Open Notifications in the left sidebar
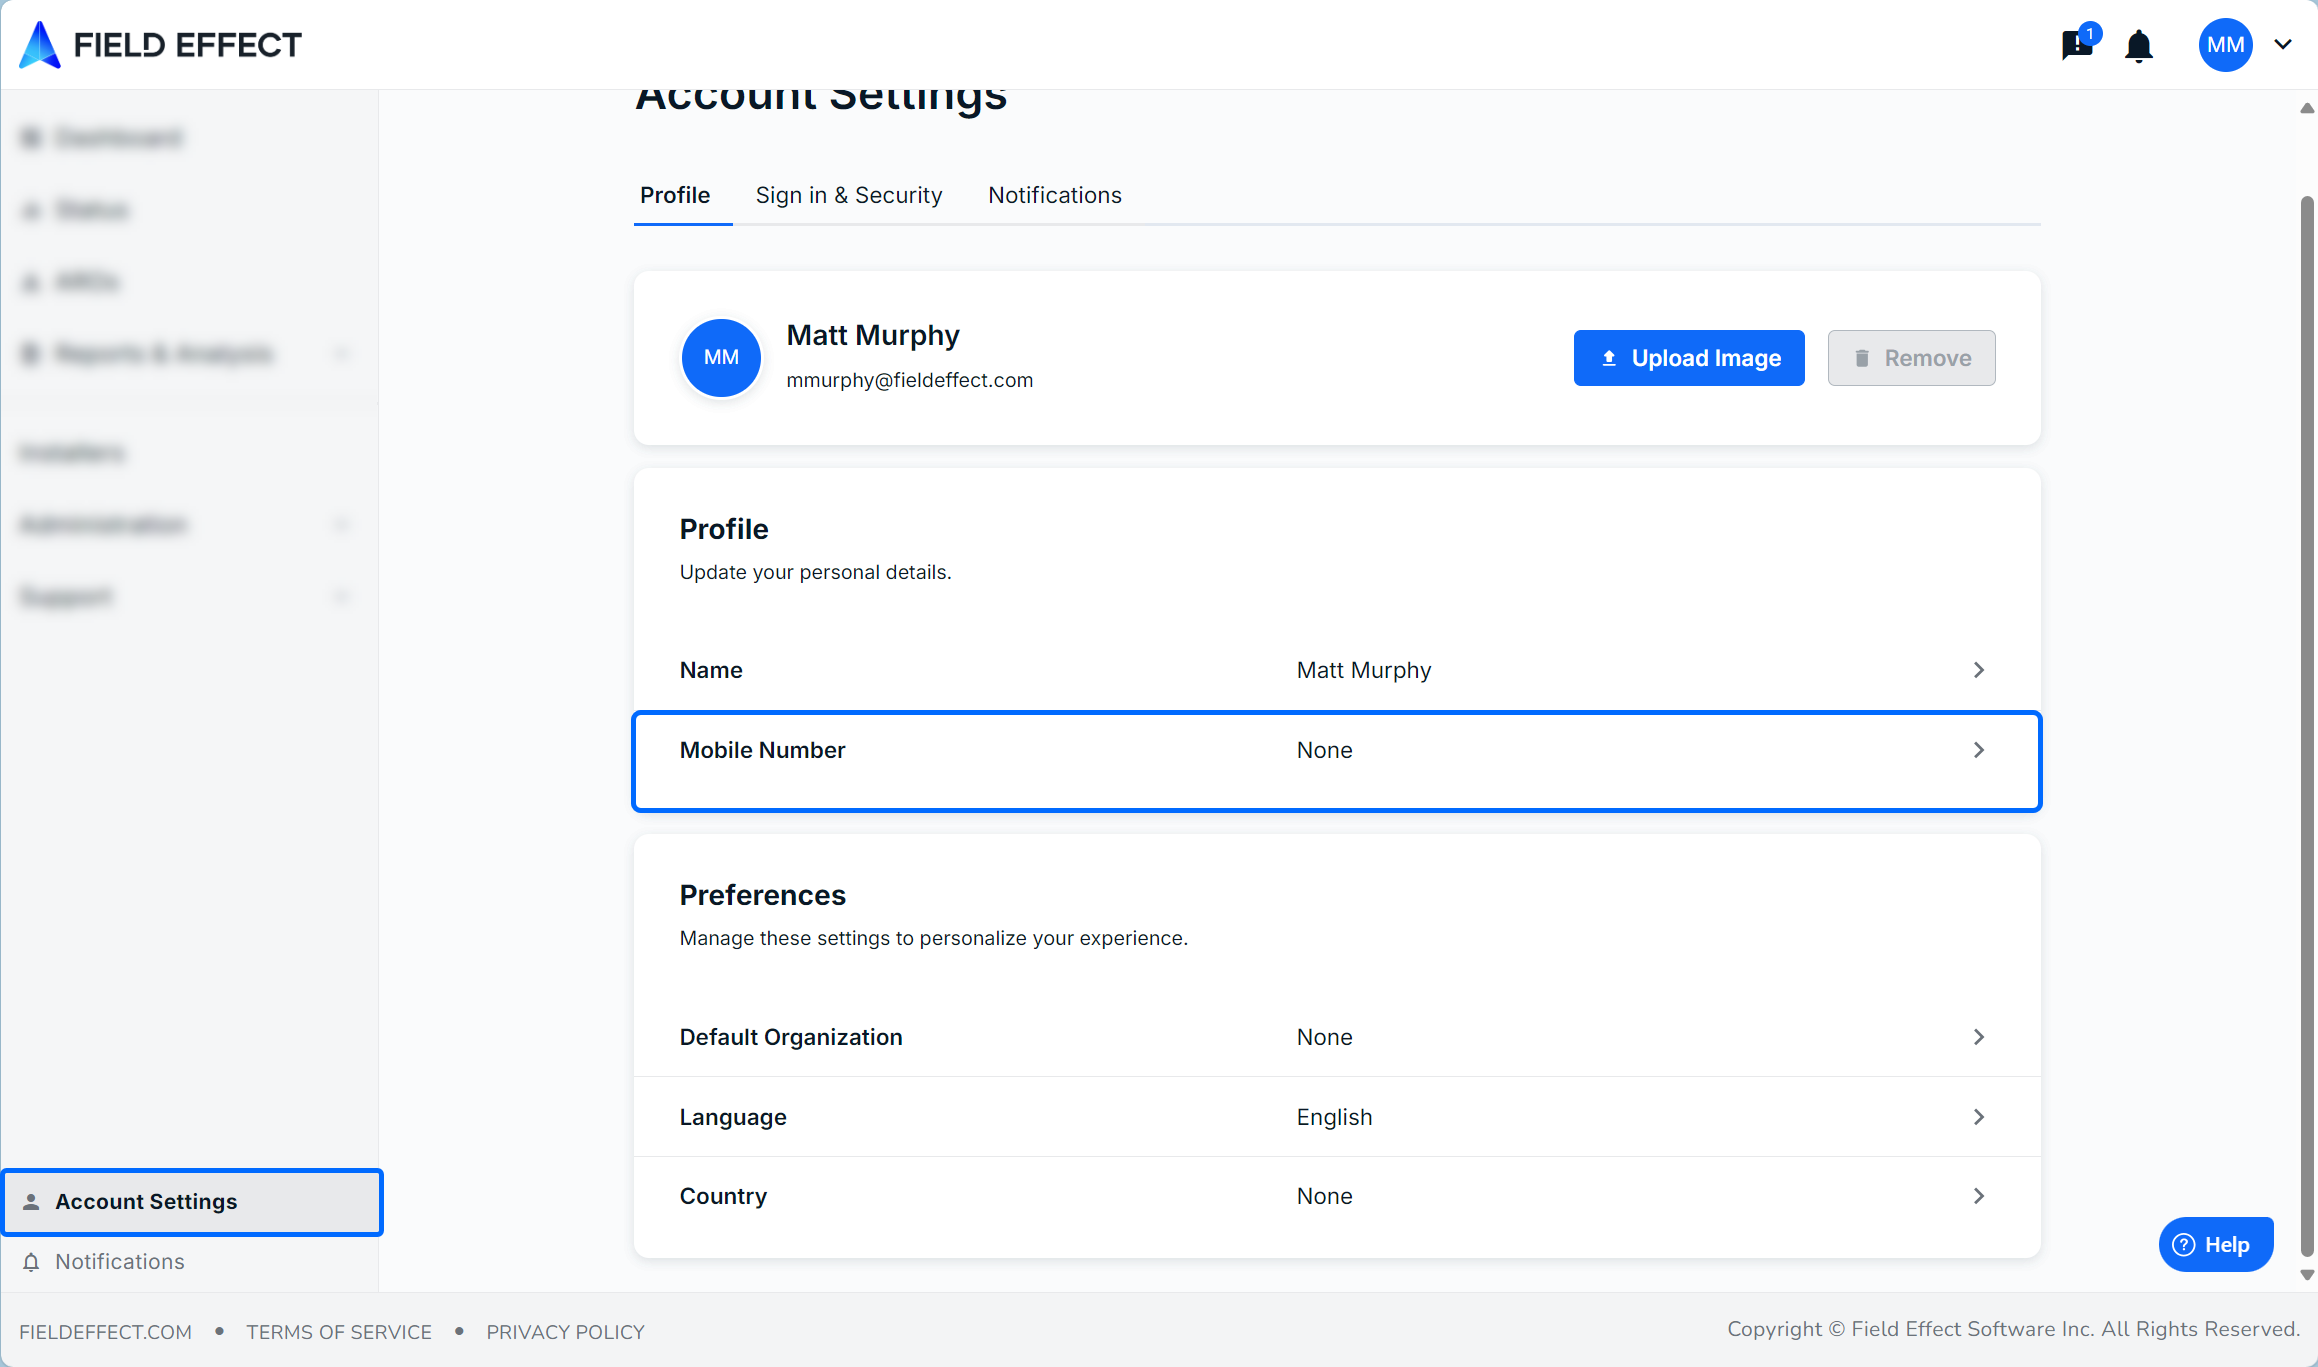 [119, 1261]
